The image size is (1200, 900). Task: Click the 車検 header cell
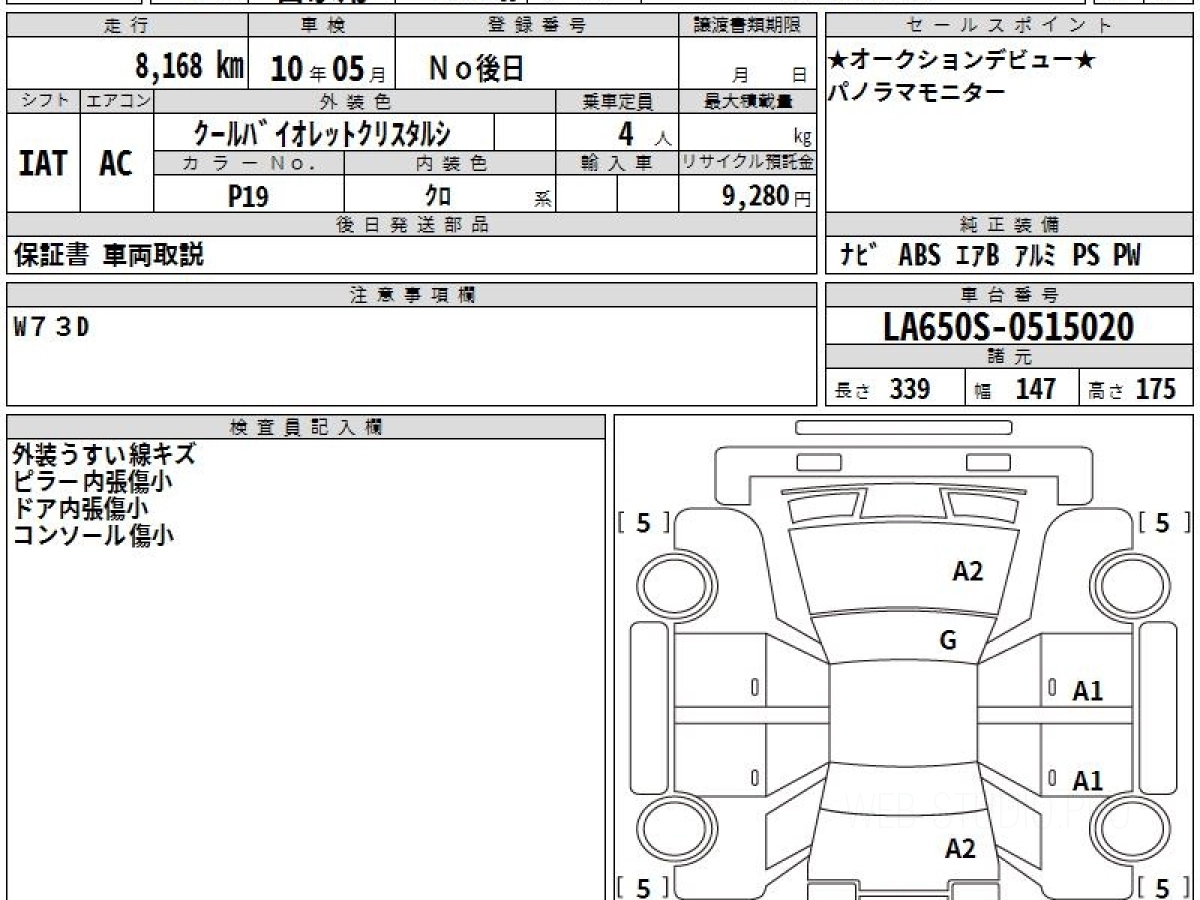[x=321, y=26]
